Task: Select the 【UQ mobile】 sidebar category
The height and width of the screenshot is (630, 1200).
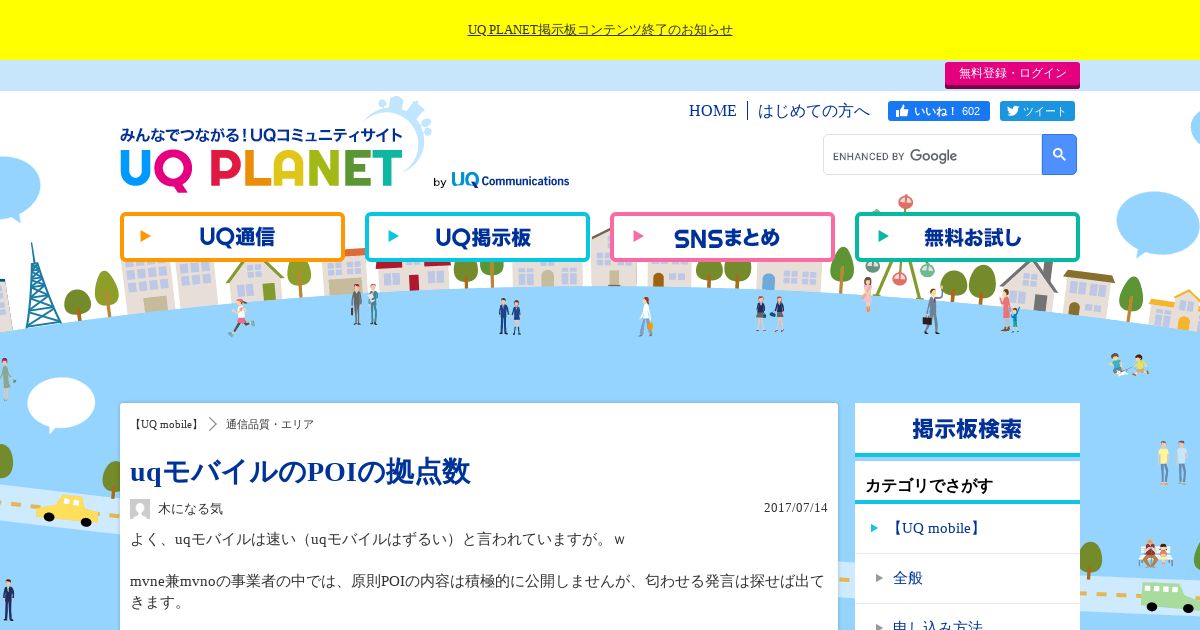Action: coord(967,528)
